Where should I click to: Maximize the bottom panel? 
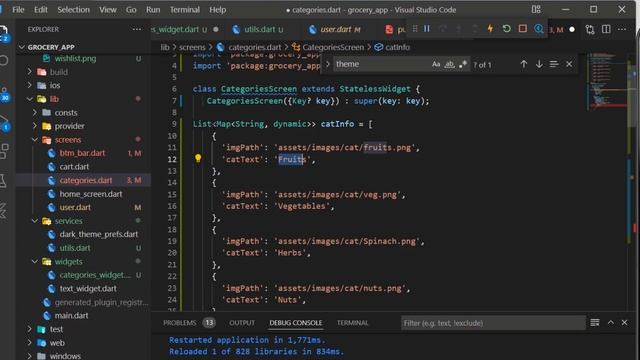[x=611, y=322]
